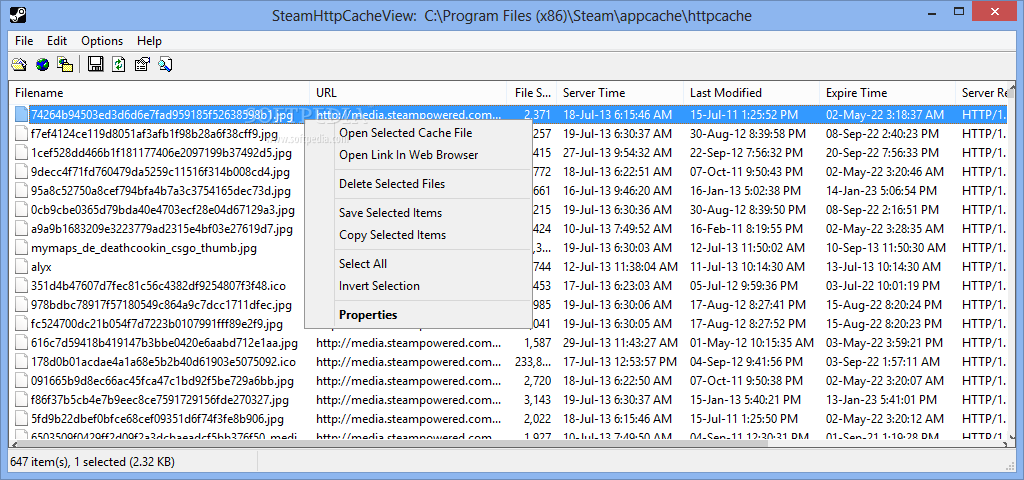
Task: Choose Invert Selection
Action: [x=418, y=285]
